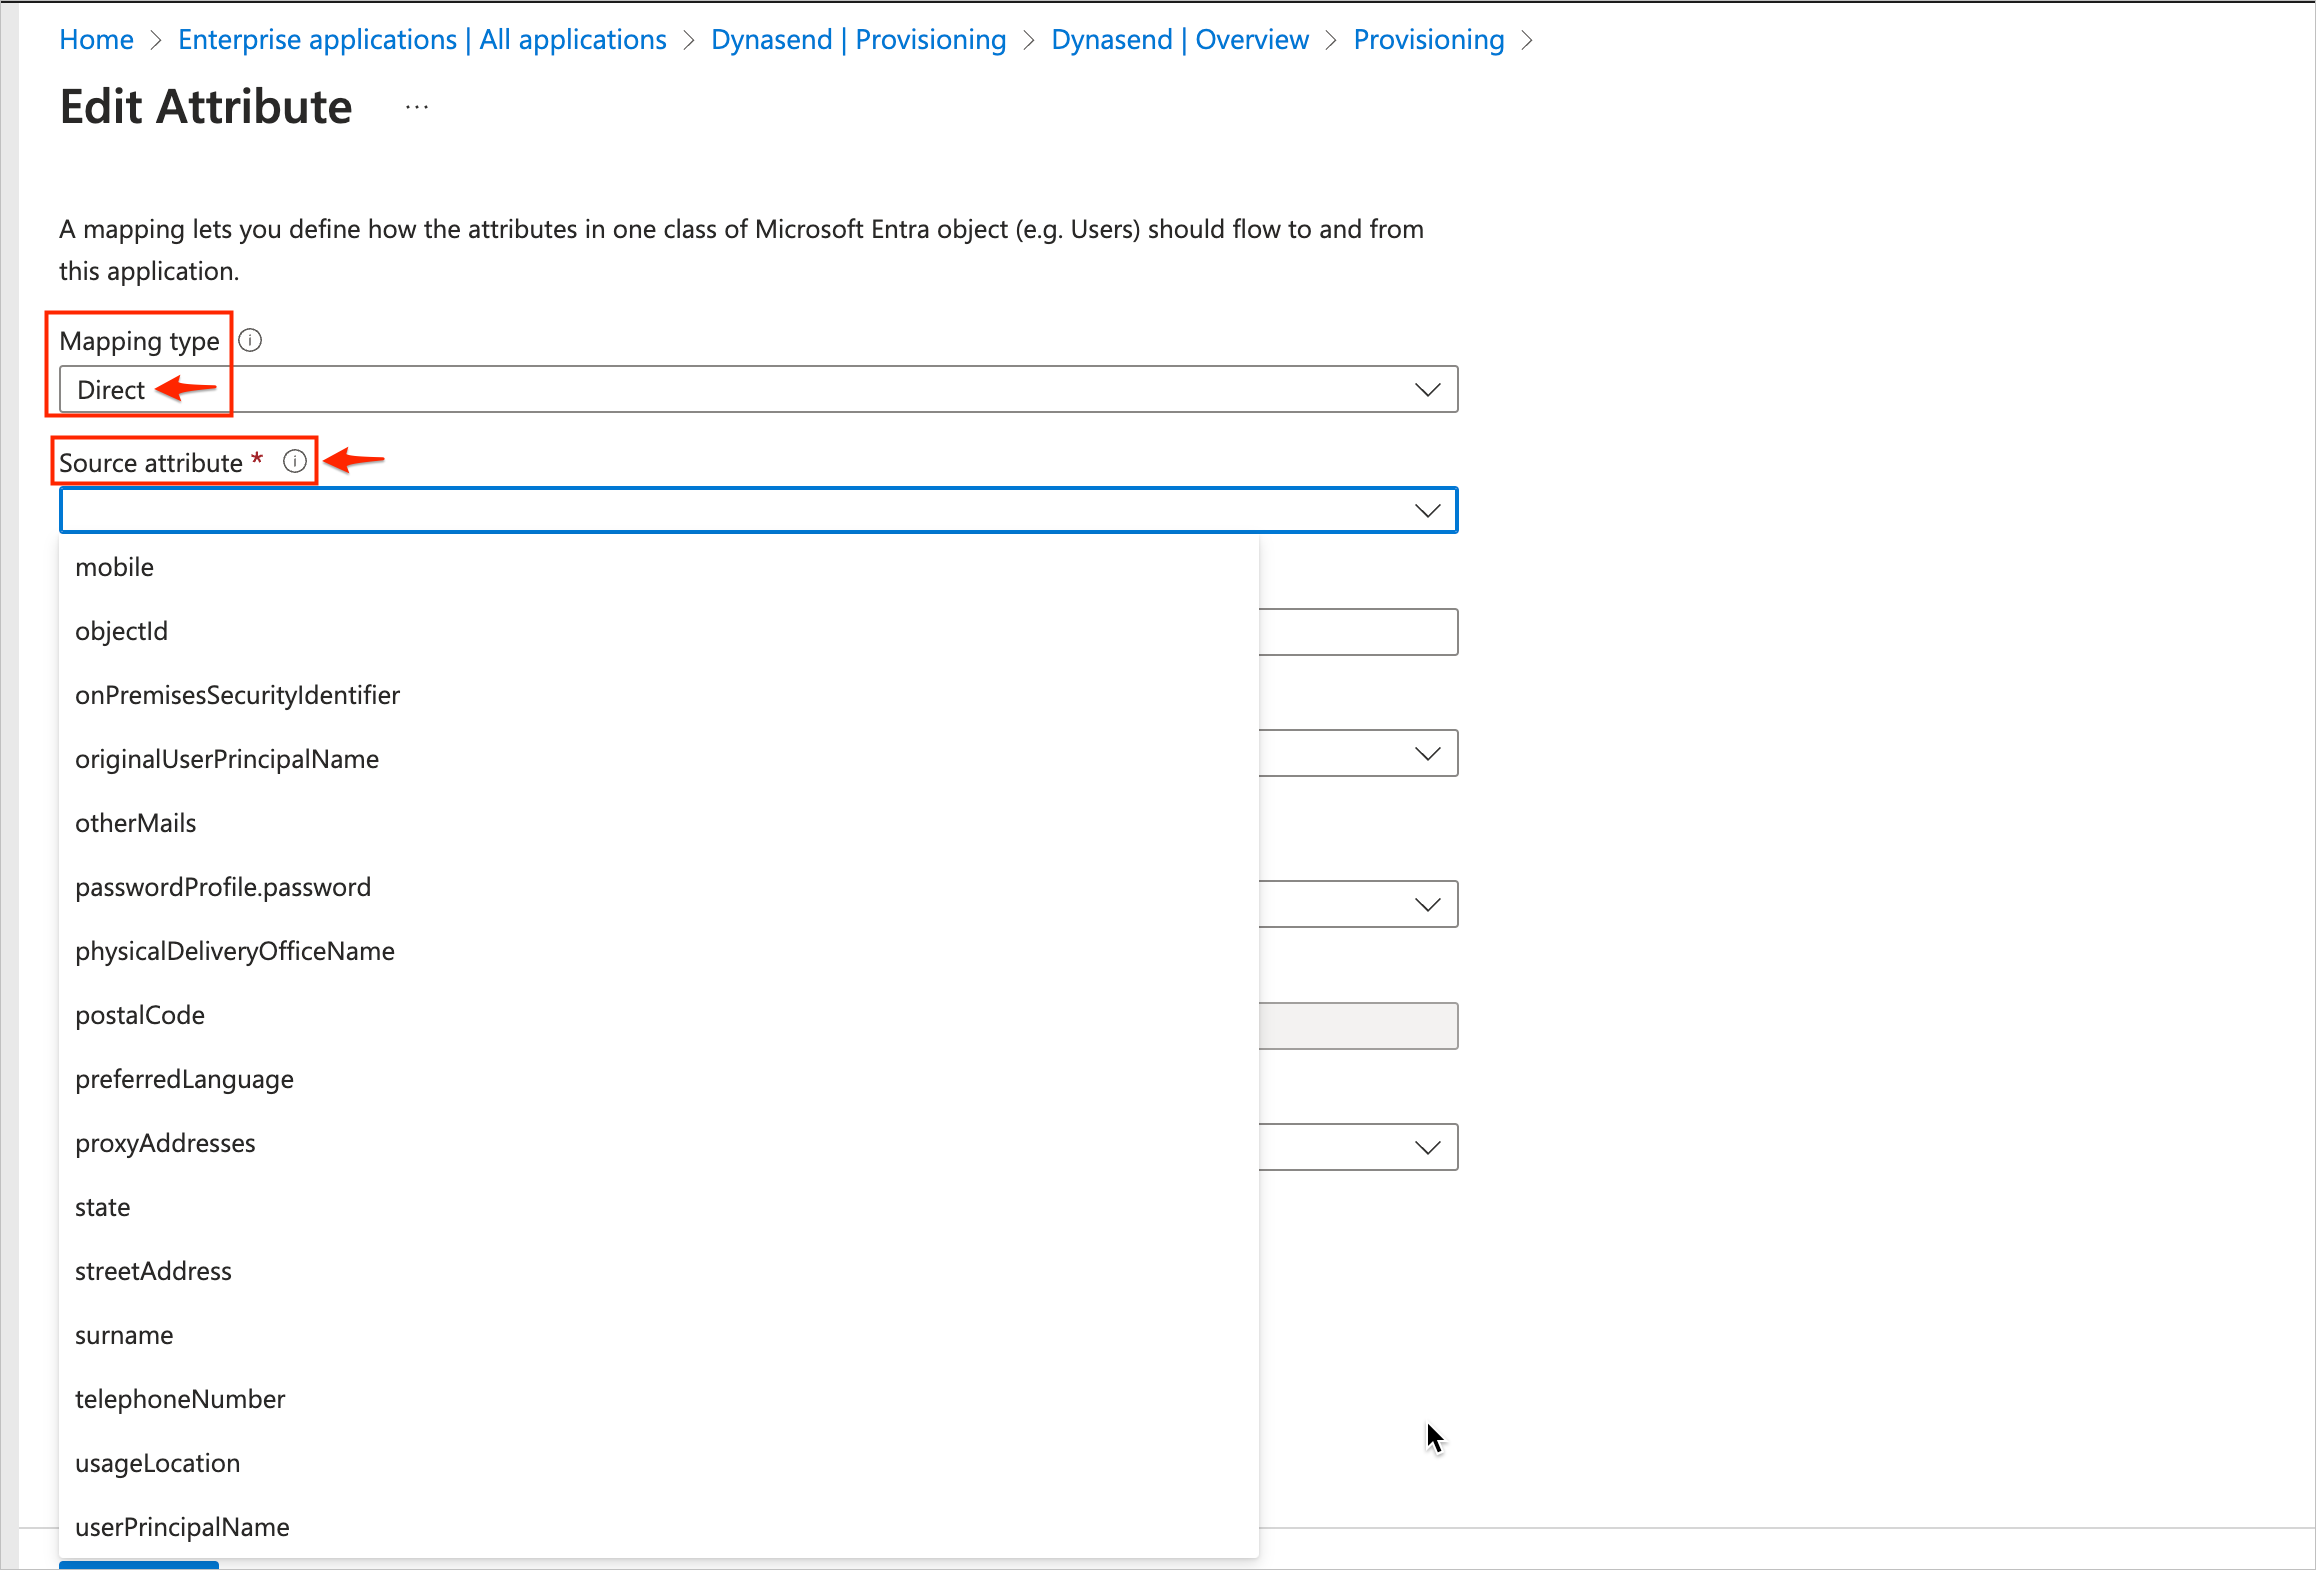Collapse the Source attribute dropdown list
2316x1570 pixels.
(1427, 510)
